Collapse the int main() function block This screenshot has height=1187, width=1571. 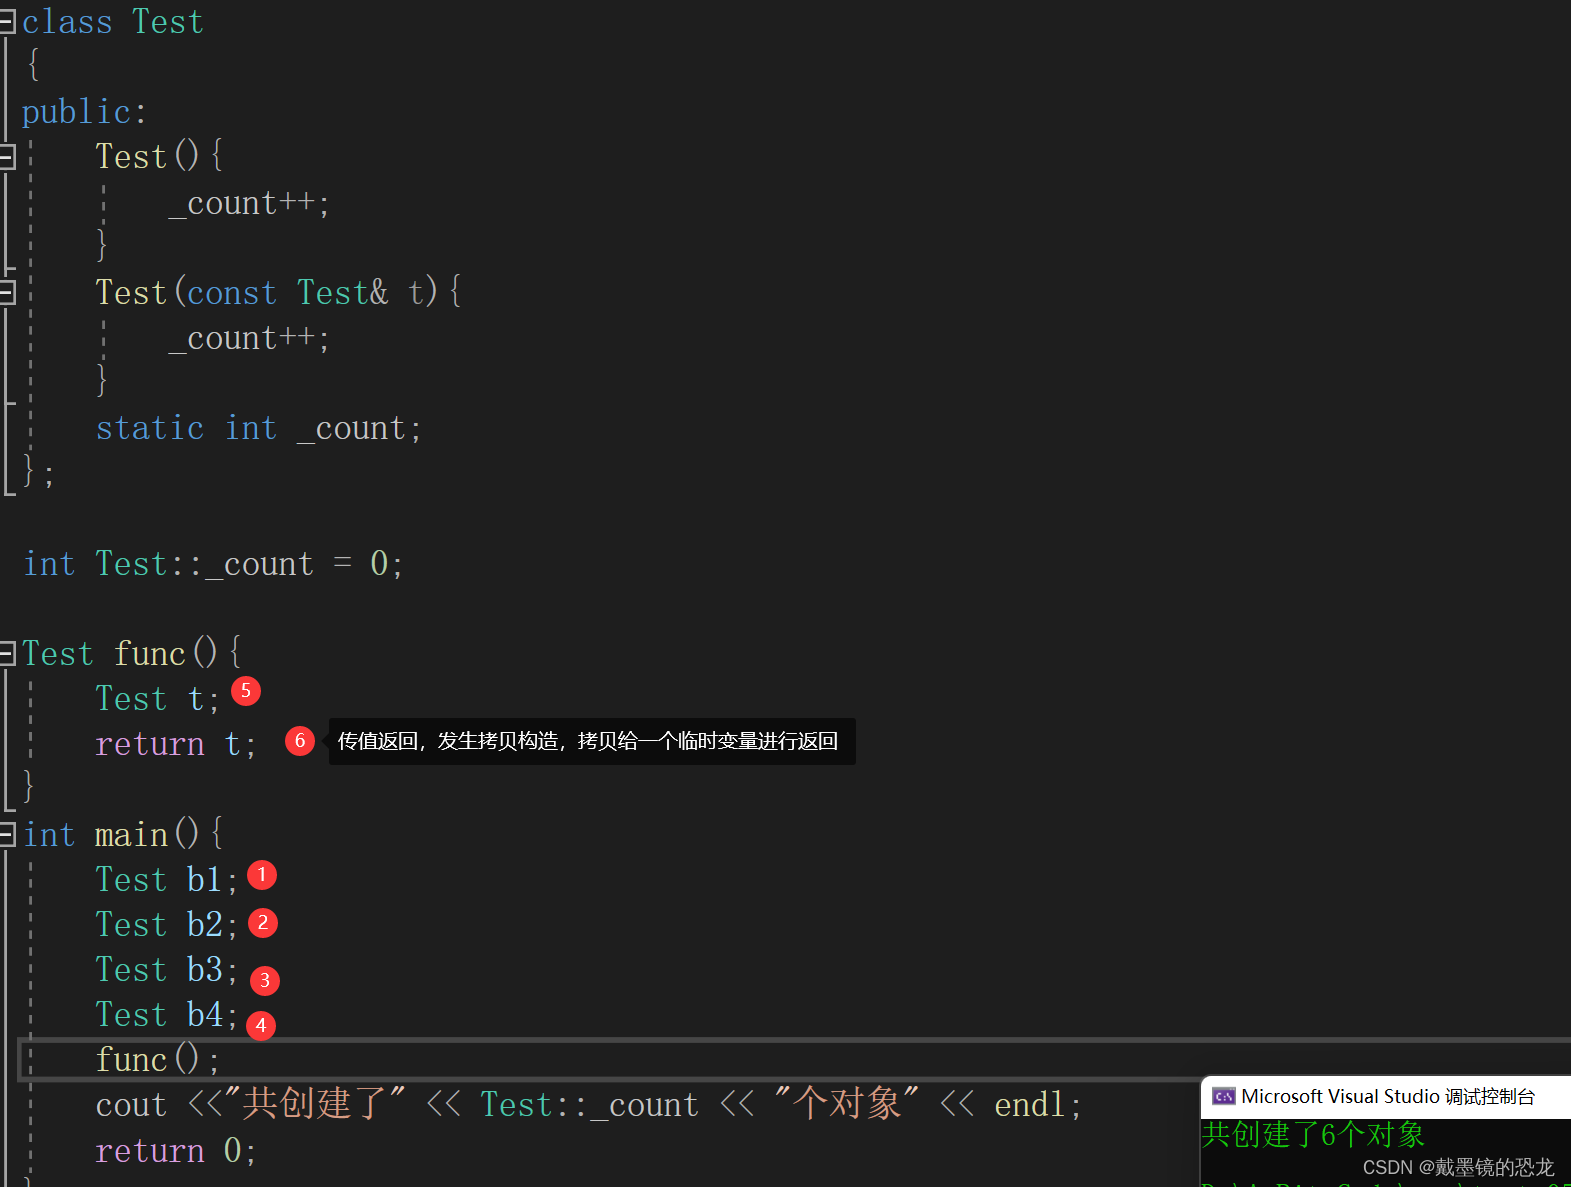[x=6, y=834]
